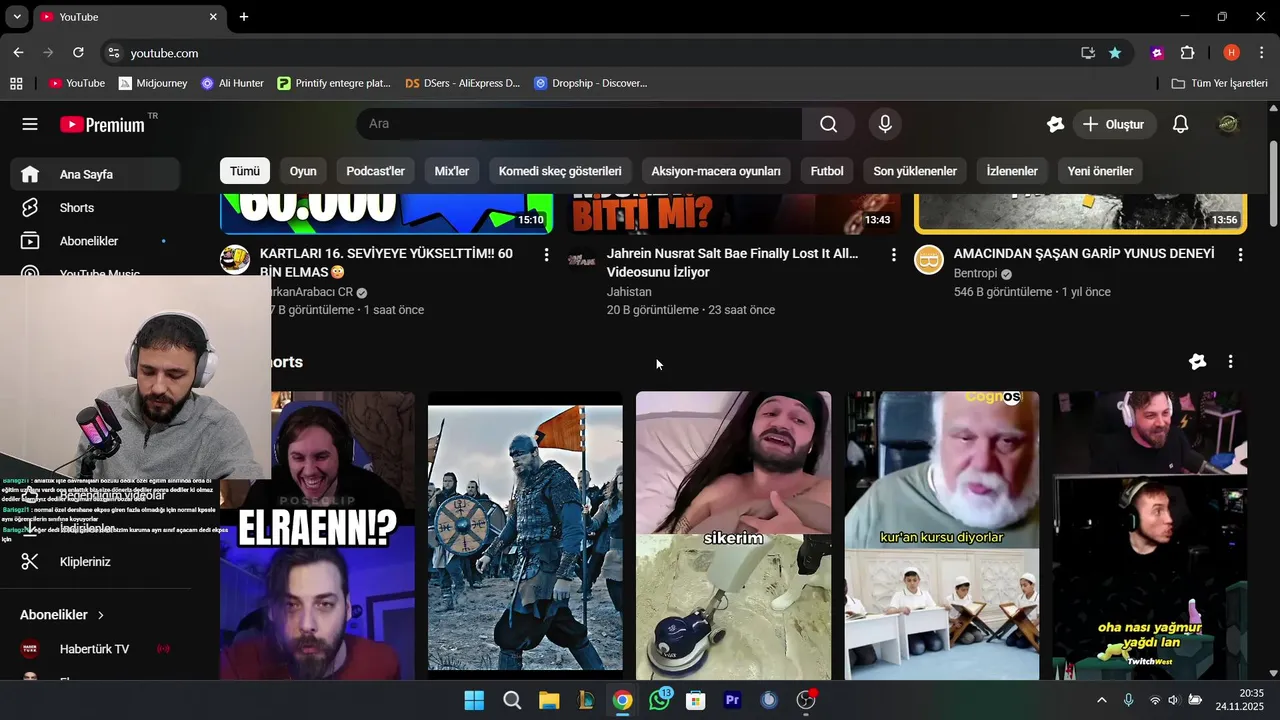Open the YouTube guide hamburger menu
The width and height of the screenshot is (1280, 720).
[x=30, y=124]
